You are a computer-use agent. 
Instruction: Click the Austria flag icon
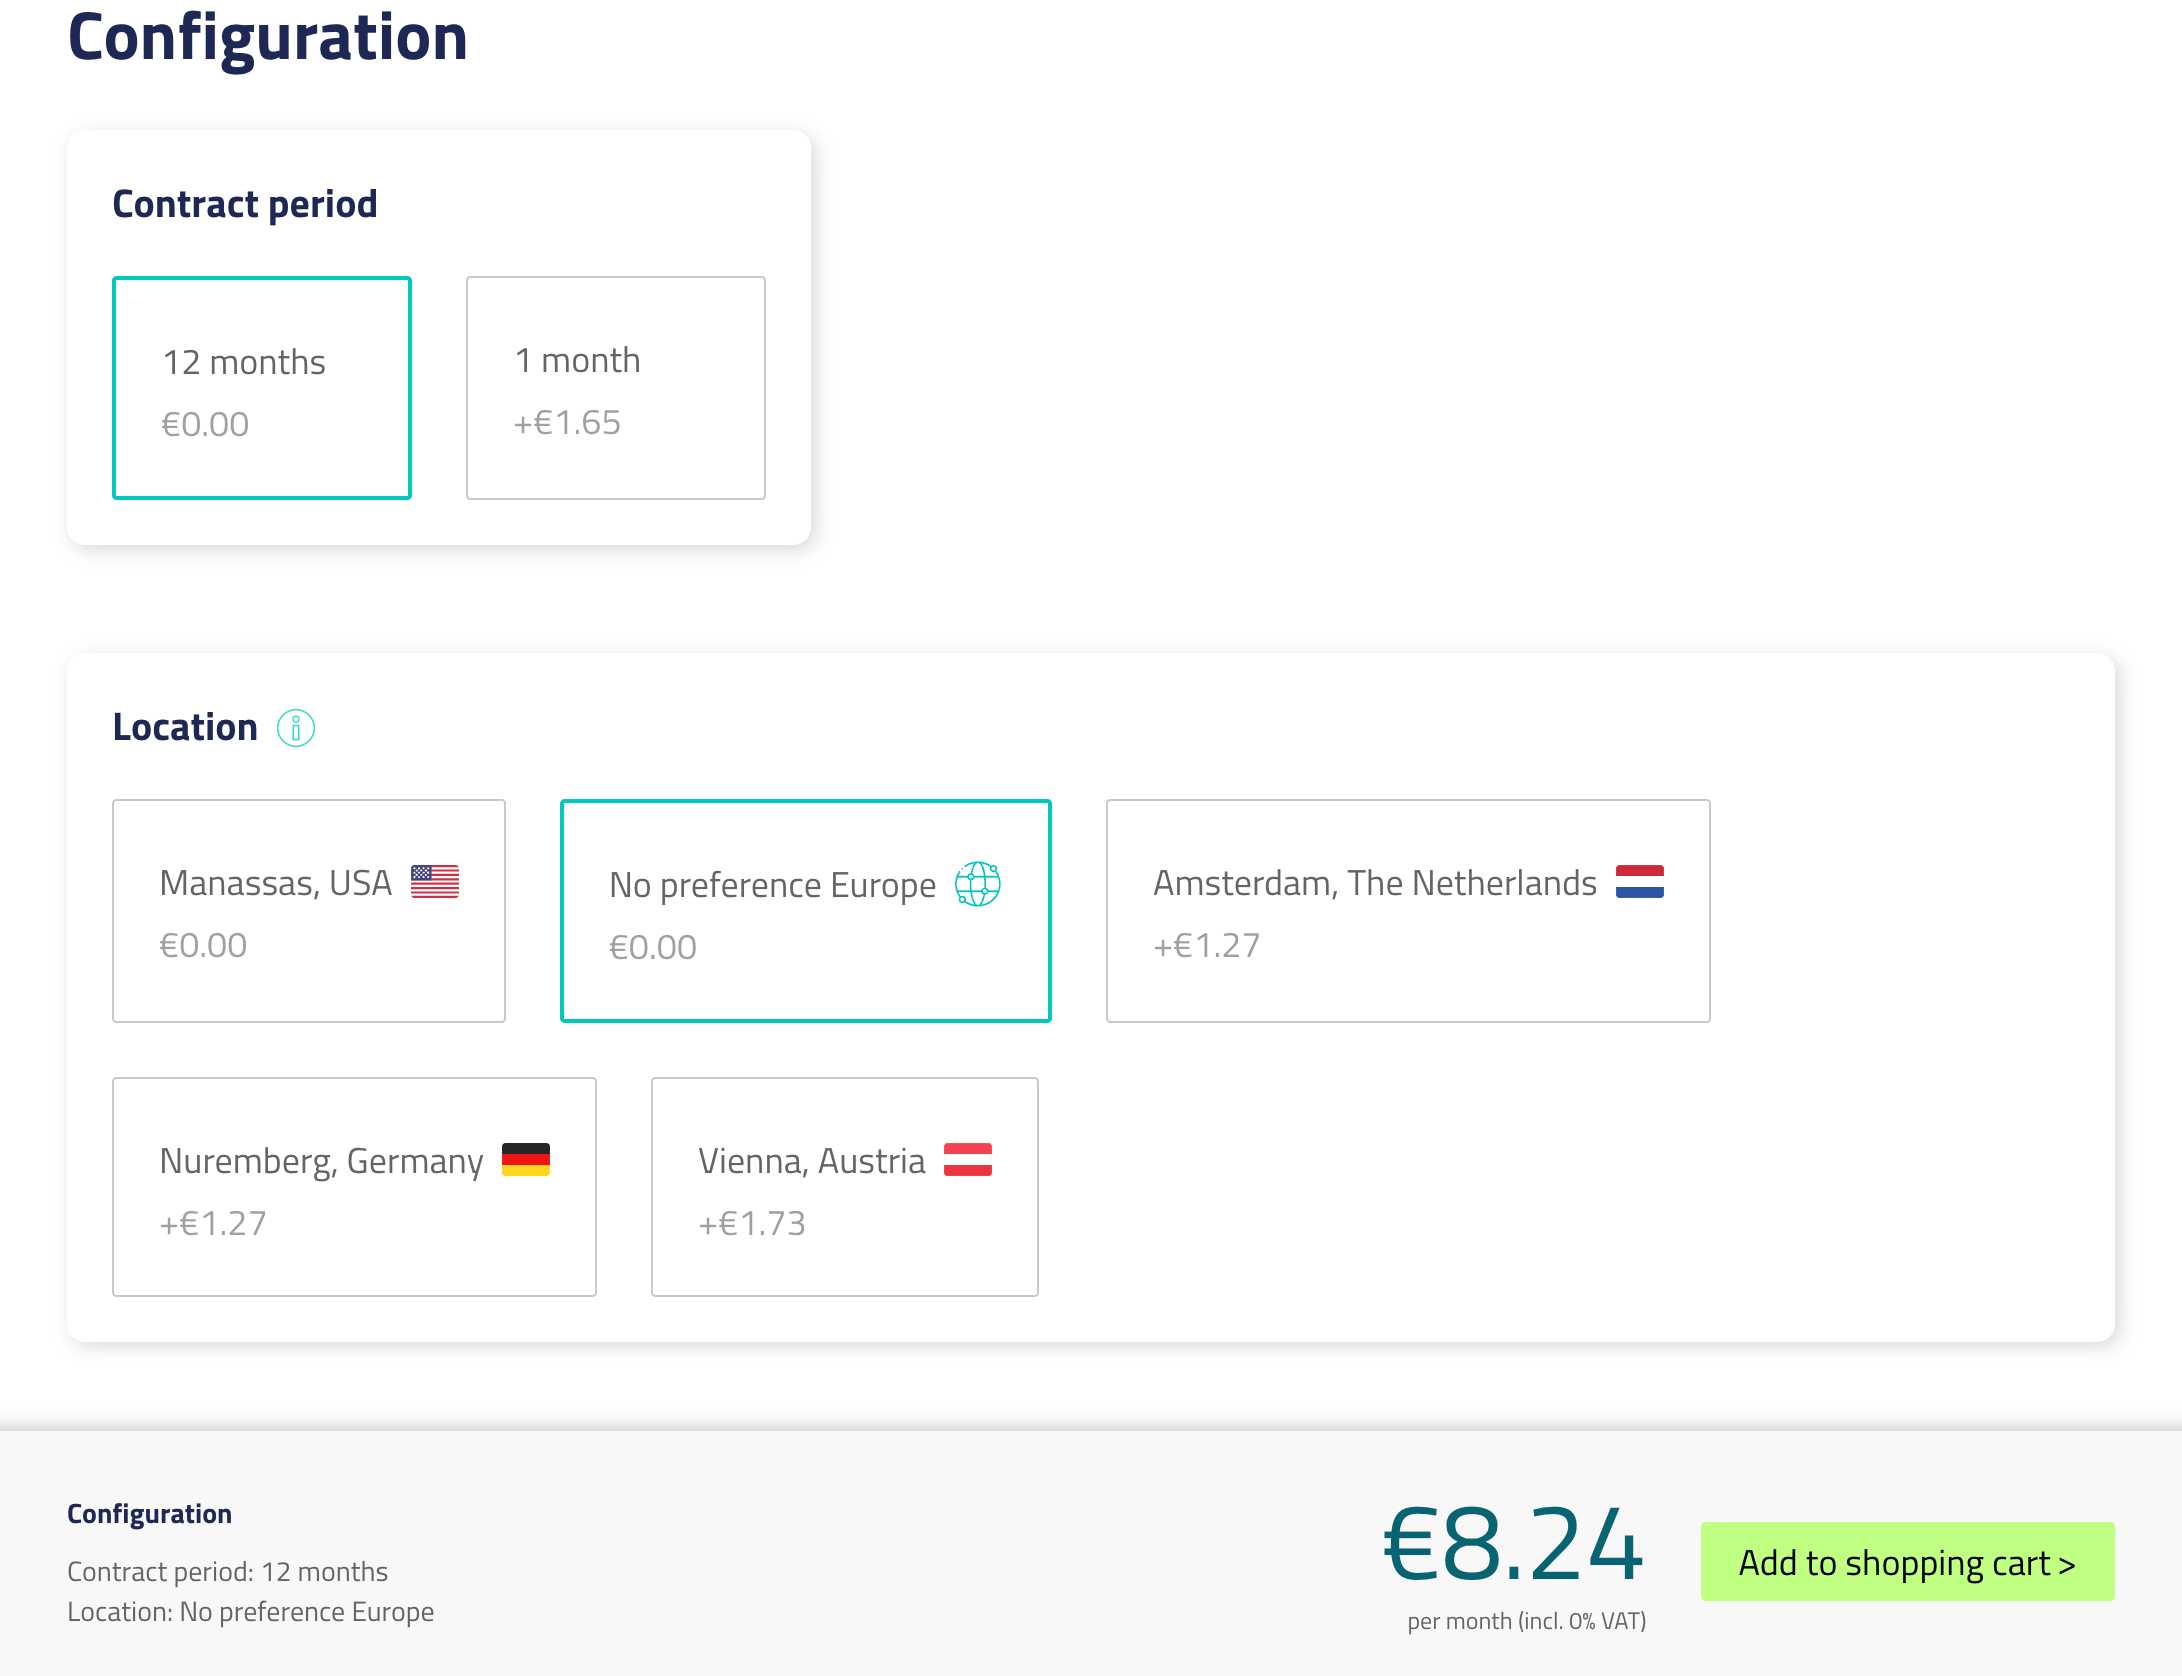[x=967, y=1160]
